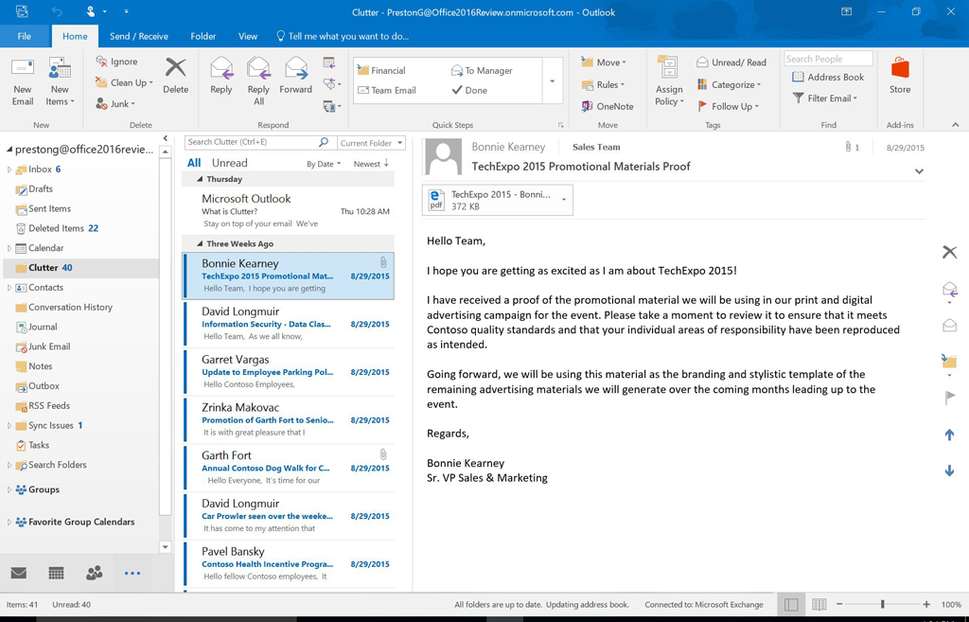Create a New Email
The image size is (969, 622).
tap(22, 83)
